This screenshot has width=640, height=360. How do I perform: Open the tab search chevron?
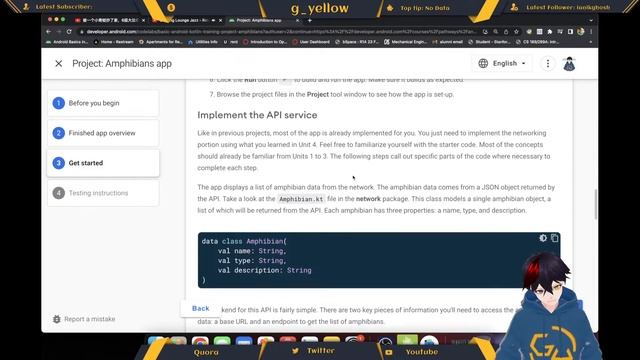[x=591, y=20]
